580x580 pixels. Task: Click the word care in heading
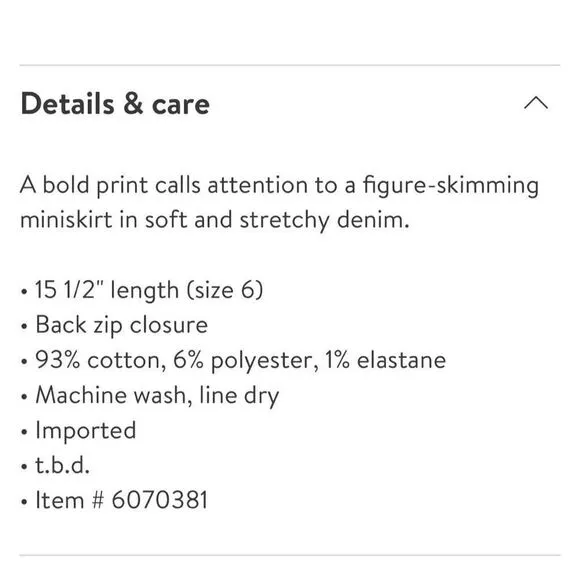[181, 105]
